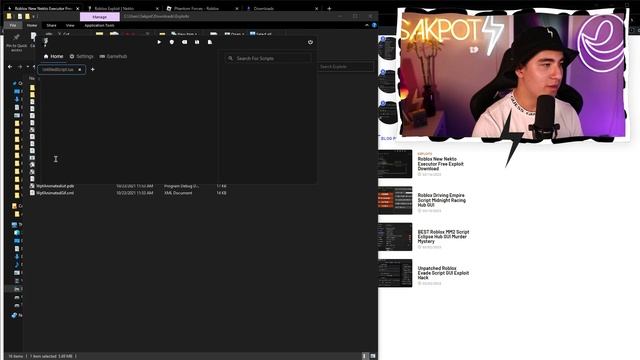Open the executor Home tab
This screenshot has height=360, width=640.
(53, 56)
